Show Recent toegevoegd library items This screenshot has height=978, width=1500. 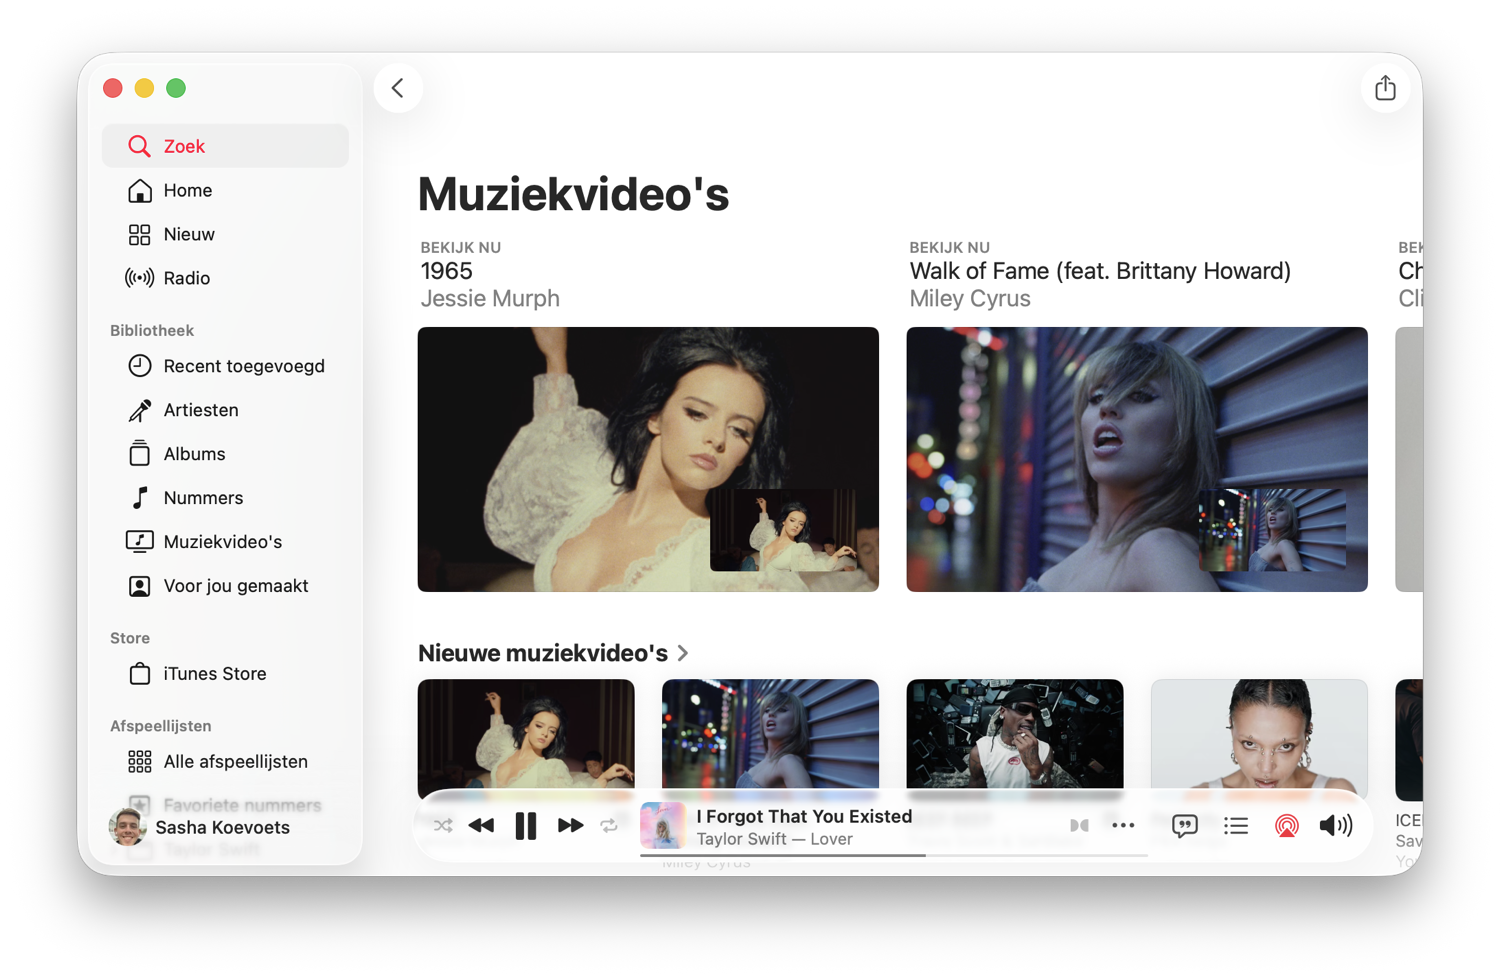225,366
